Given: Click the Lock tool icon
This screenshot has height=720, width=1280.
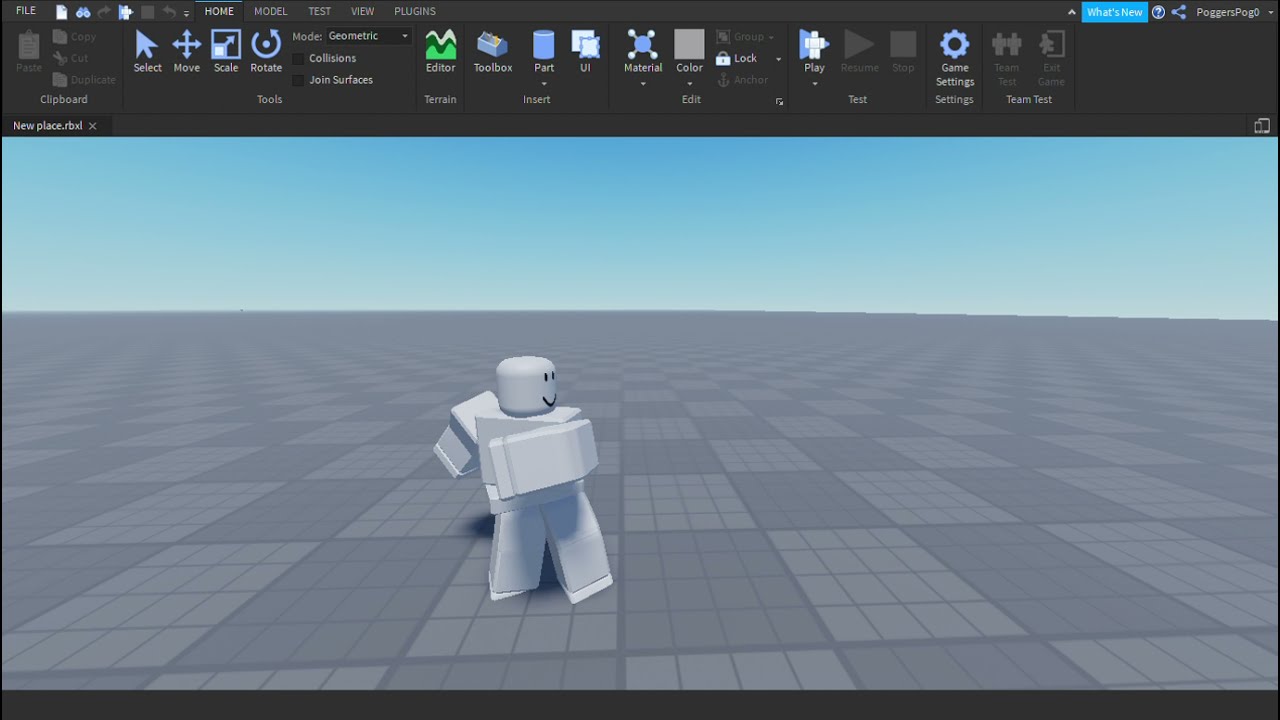Looking at the screenshot, I should (x=723, y=58).
